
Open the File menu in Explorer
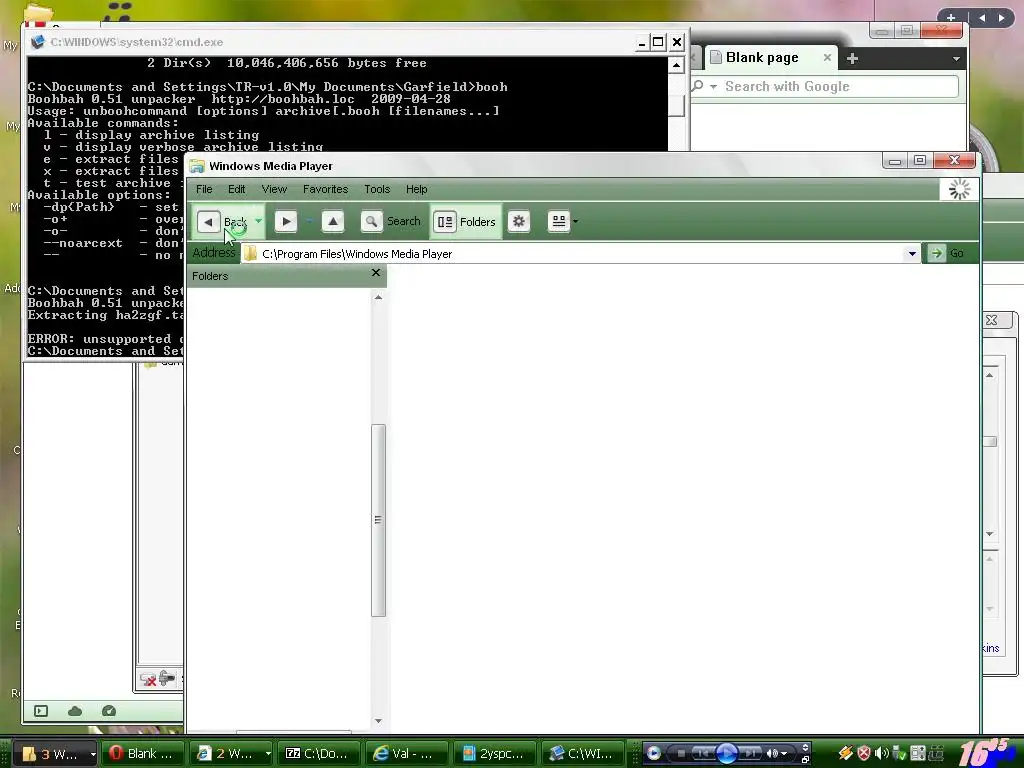tap(204, 189)
